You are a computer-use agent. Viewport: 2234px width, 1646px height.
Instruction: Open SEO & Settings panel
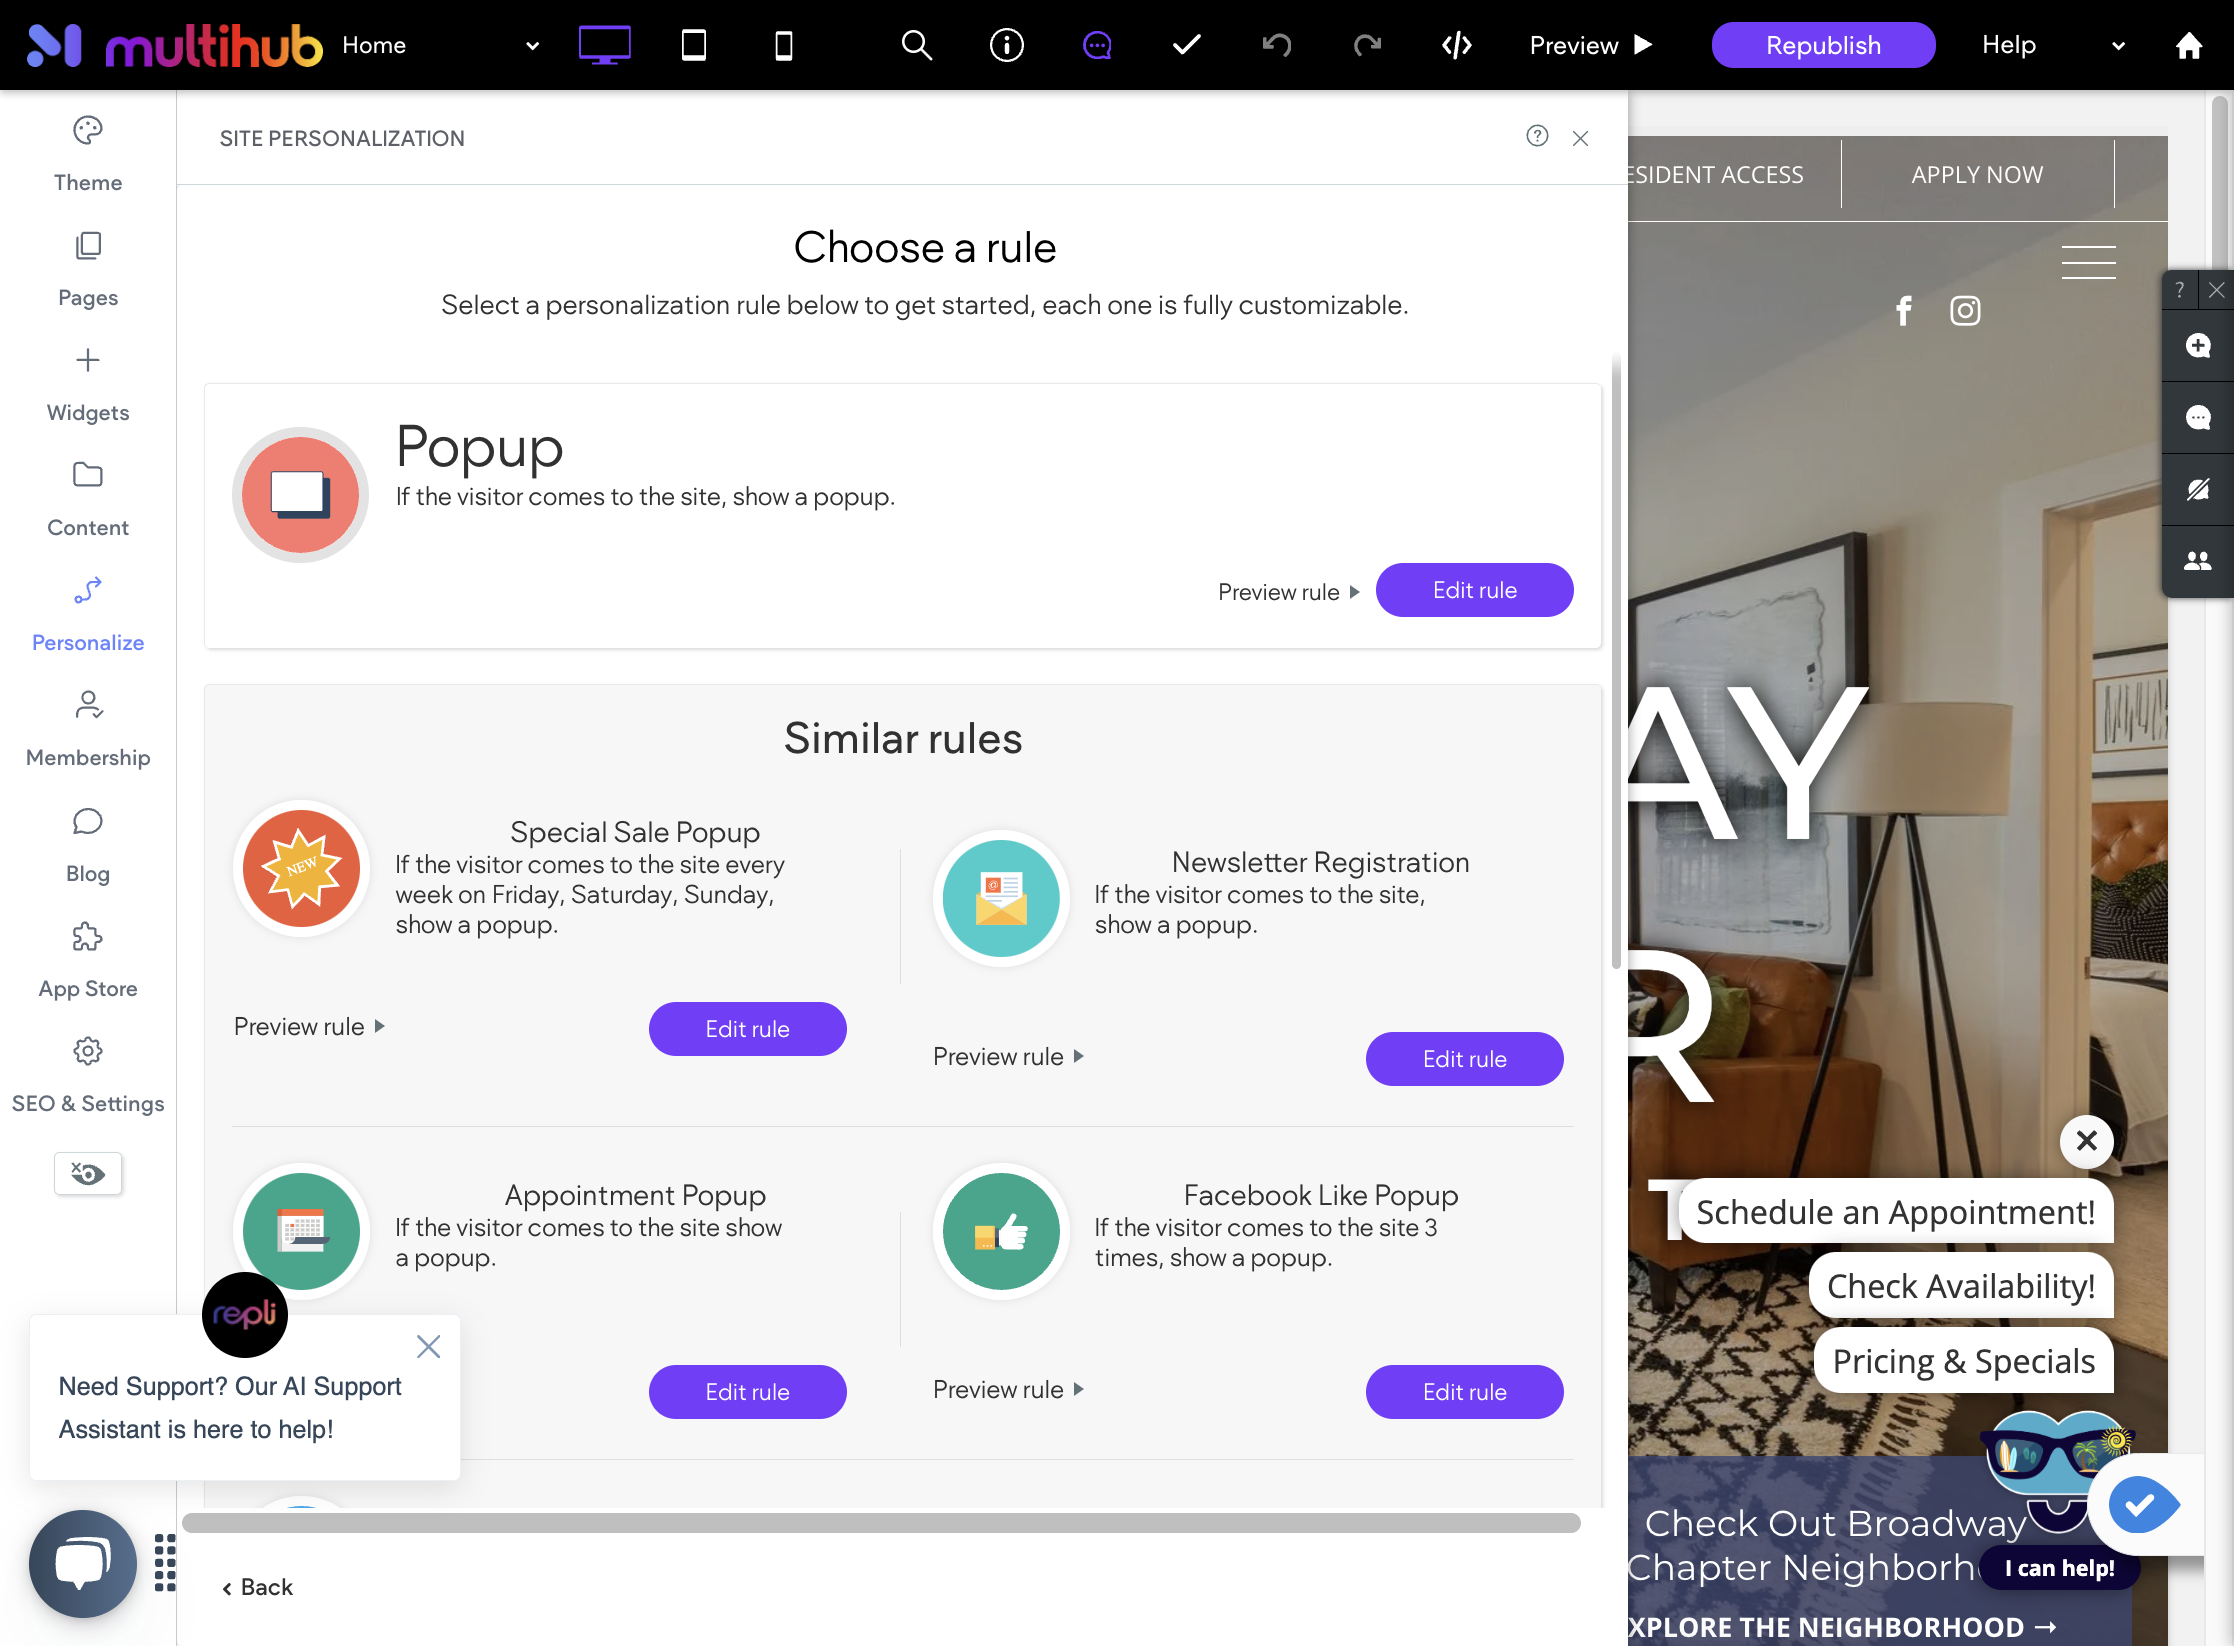click(88, 1075)
